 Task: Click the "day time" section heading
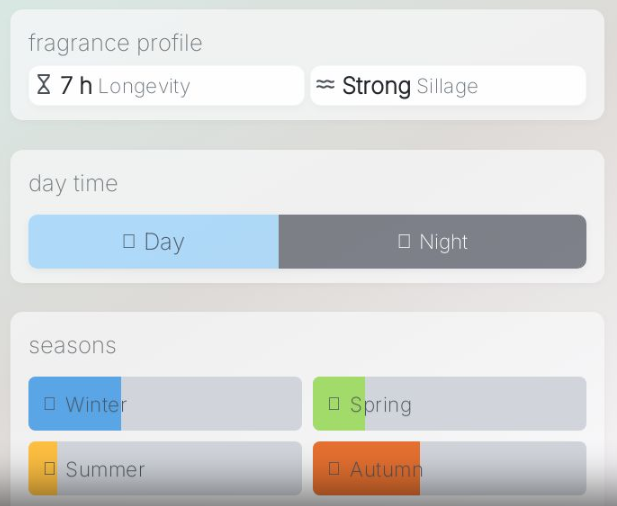73,183
